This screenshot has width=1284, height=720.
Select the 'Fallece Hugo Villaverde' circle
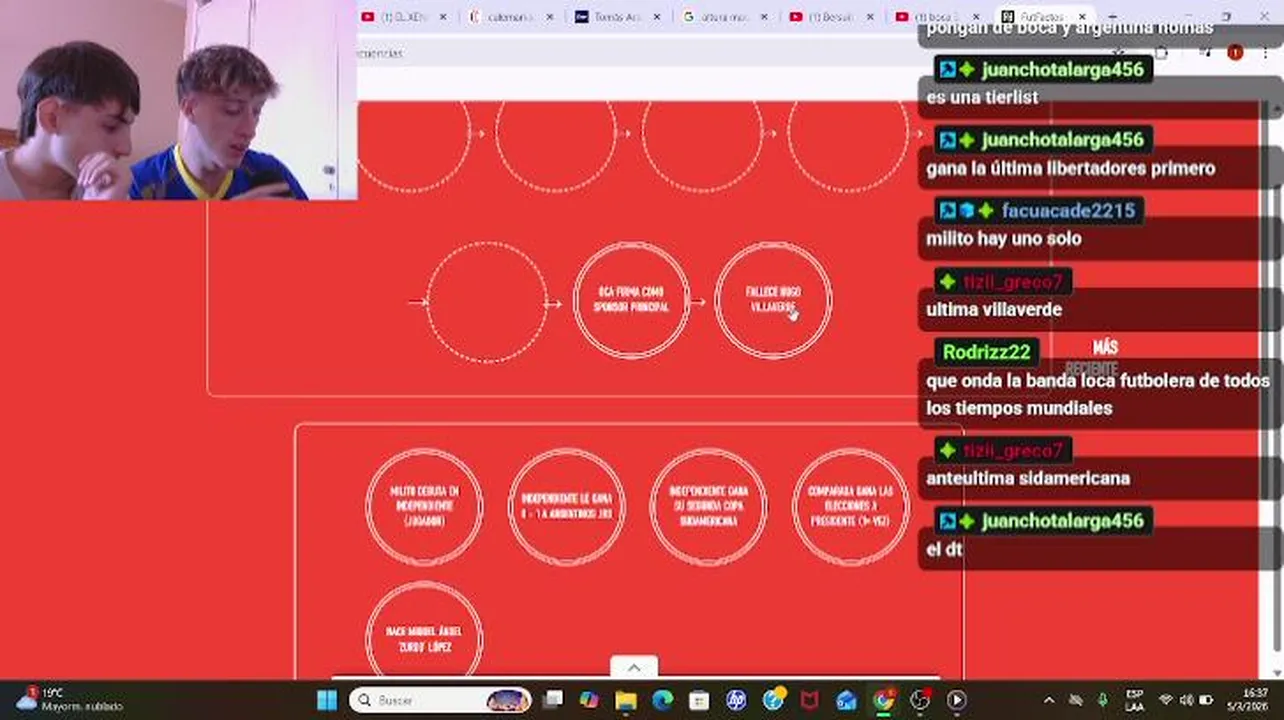(773, 300)
